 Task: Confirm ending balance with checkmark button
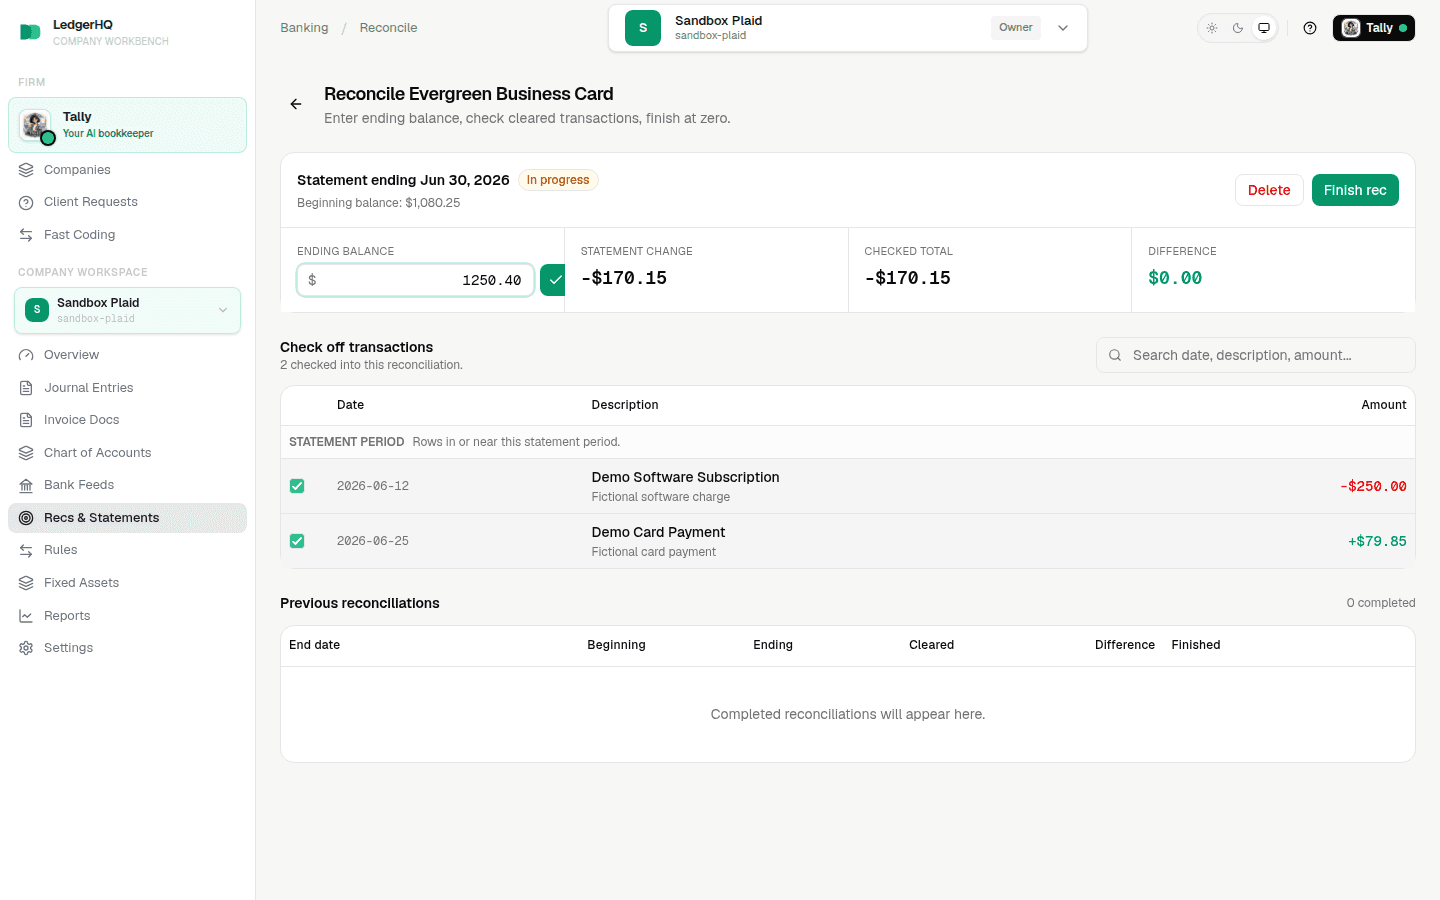tap(553, 280)
